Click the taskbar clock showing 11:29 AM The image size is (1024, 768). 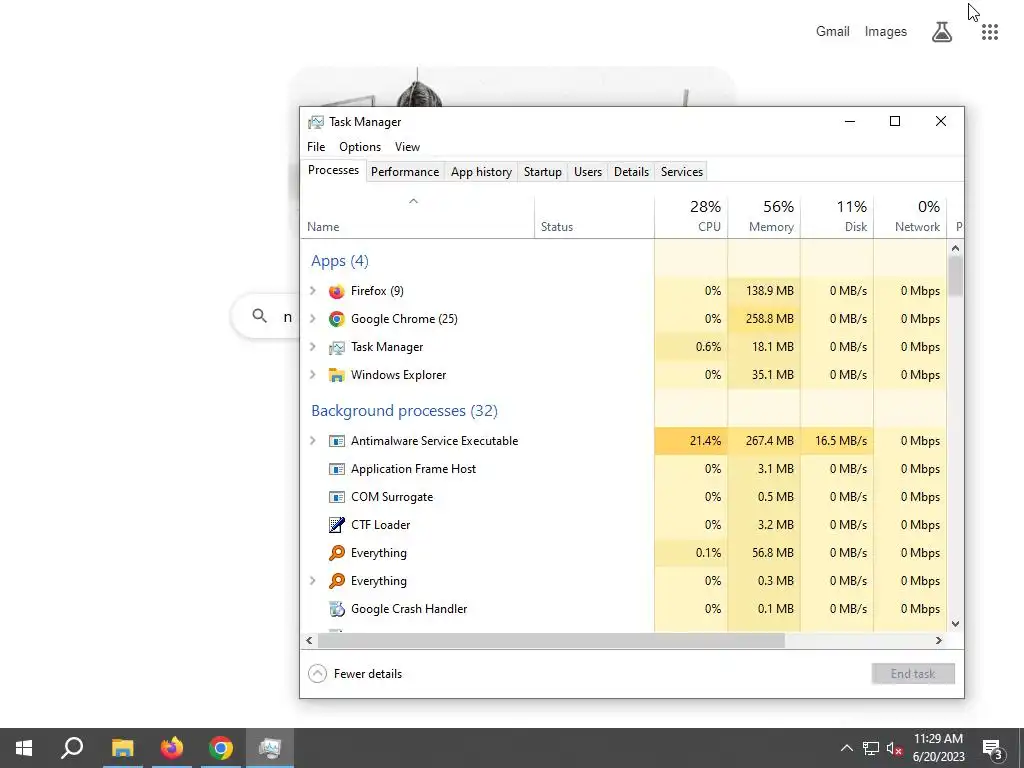pos(938,748)
